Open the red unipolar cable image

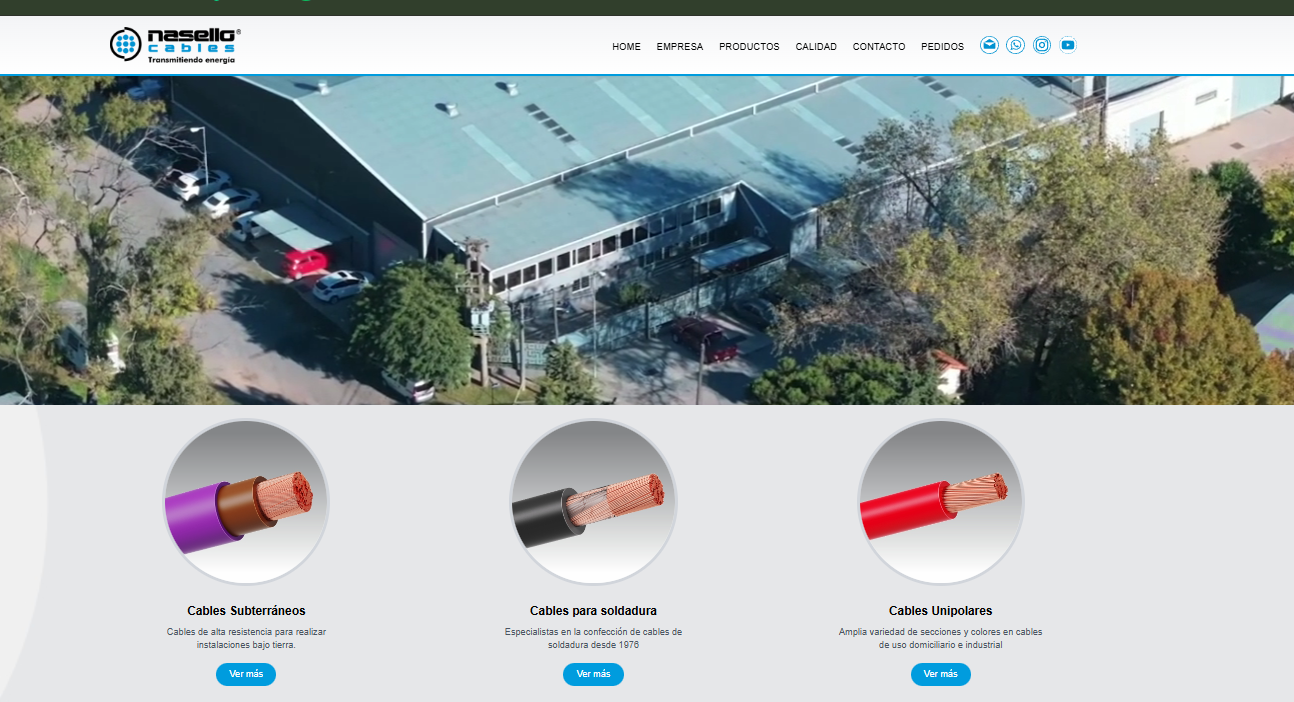click(941, 502)
